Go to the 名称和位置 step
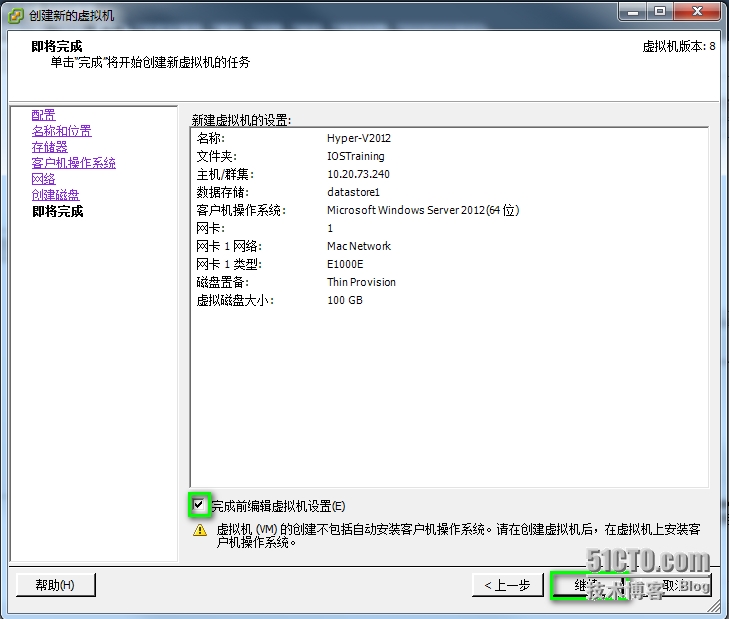Screen dimensions: 729x619 (x=61, y=131)
